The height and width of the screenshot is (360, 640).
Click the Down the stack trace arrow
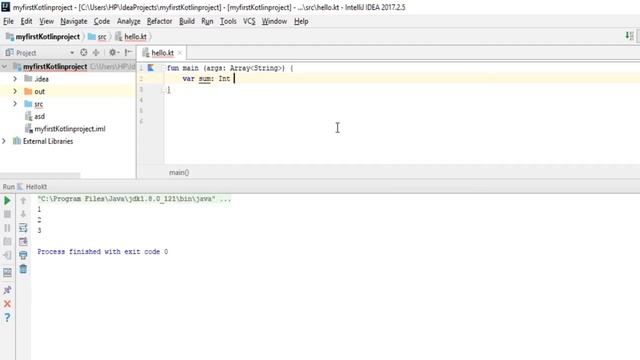(x=23, y=214)
